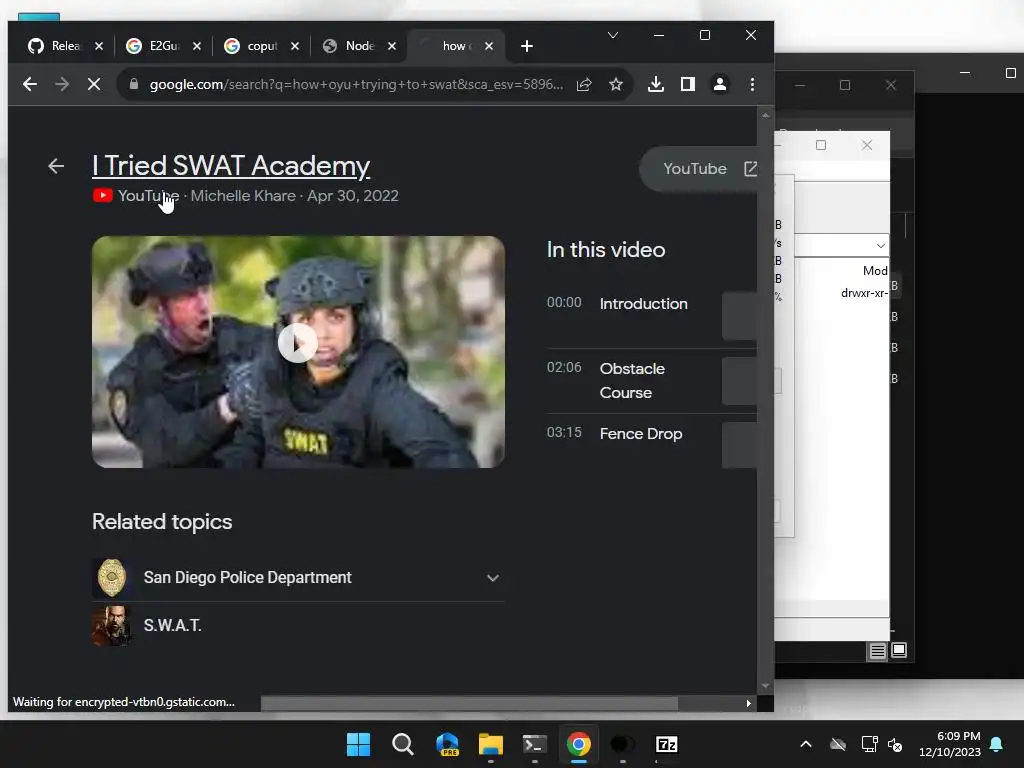
Task: Open Chrome's downloads icon
Action: 656,84
